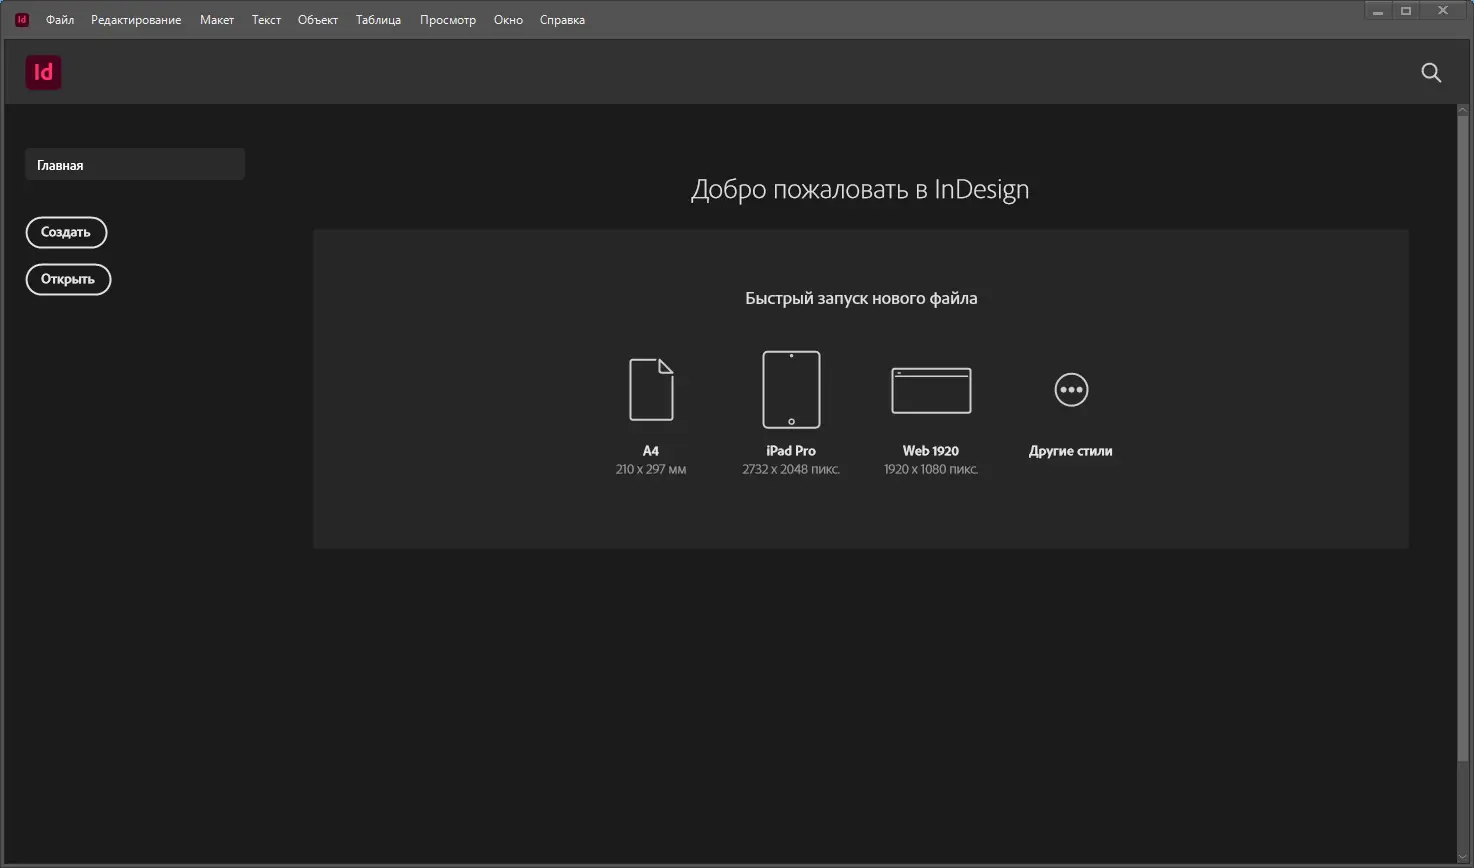Click the iPad Pro tablet icon
Screen dimensions: 1474x868
tap(790, 389)
